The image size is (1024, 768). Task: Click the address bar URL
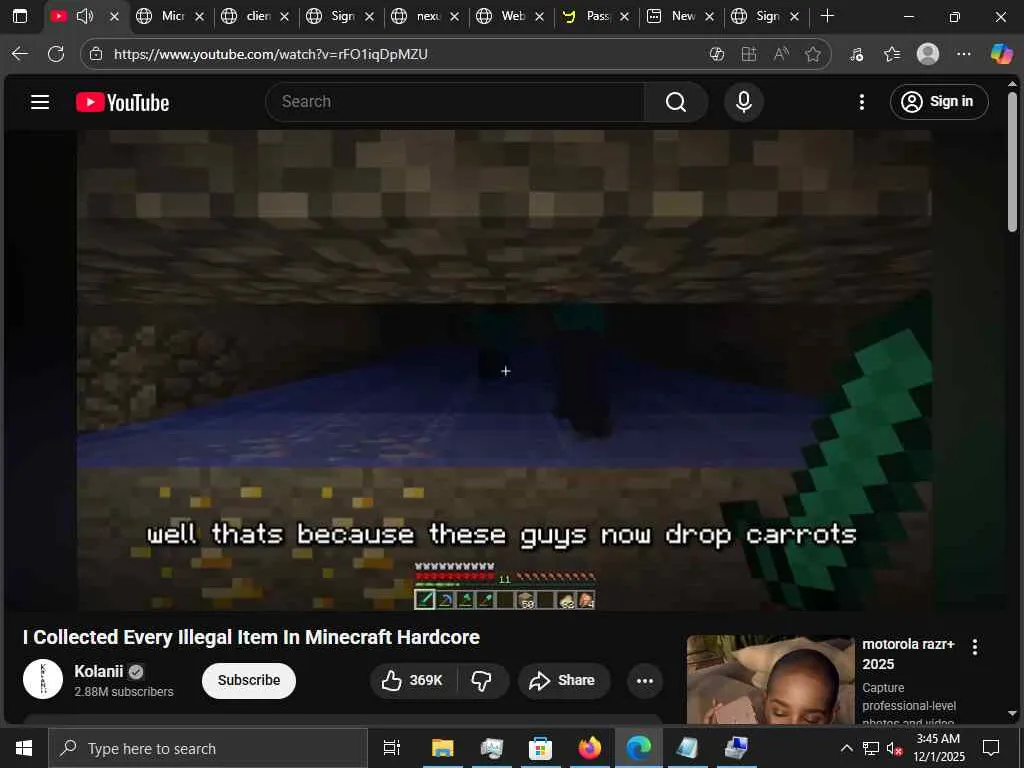coord(270,54)
